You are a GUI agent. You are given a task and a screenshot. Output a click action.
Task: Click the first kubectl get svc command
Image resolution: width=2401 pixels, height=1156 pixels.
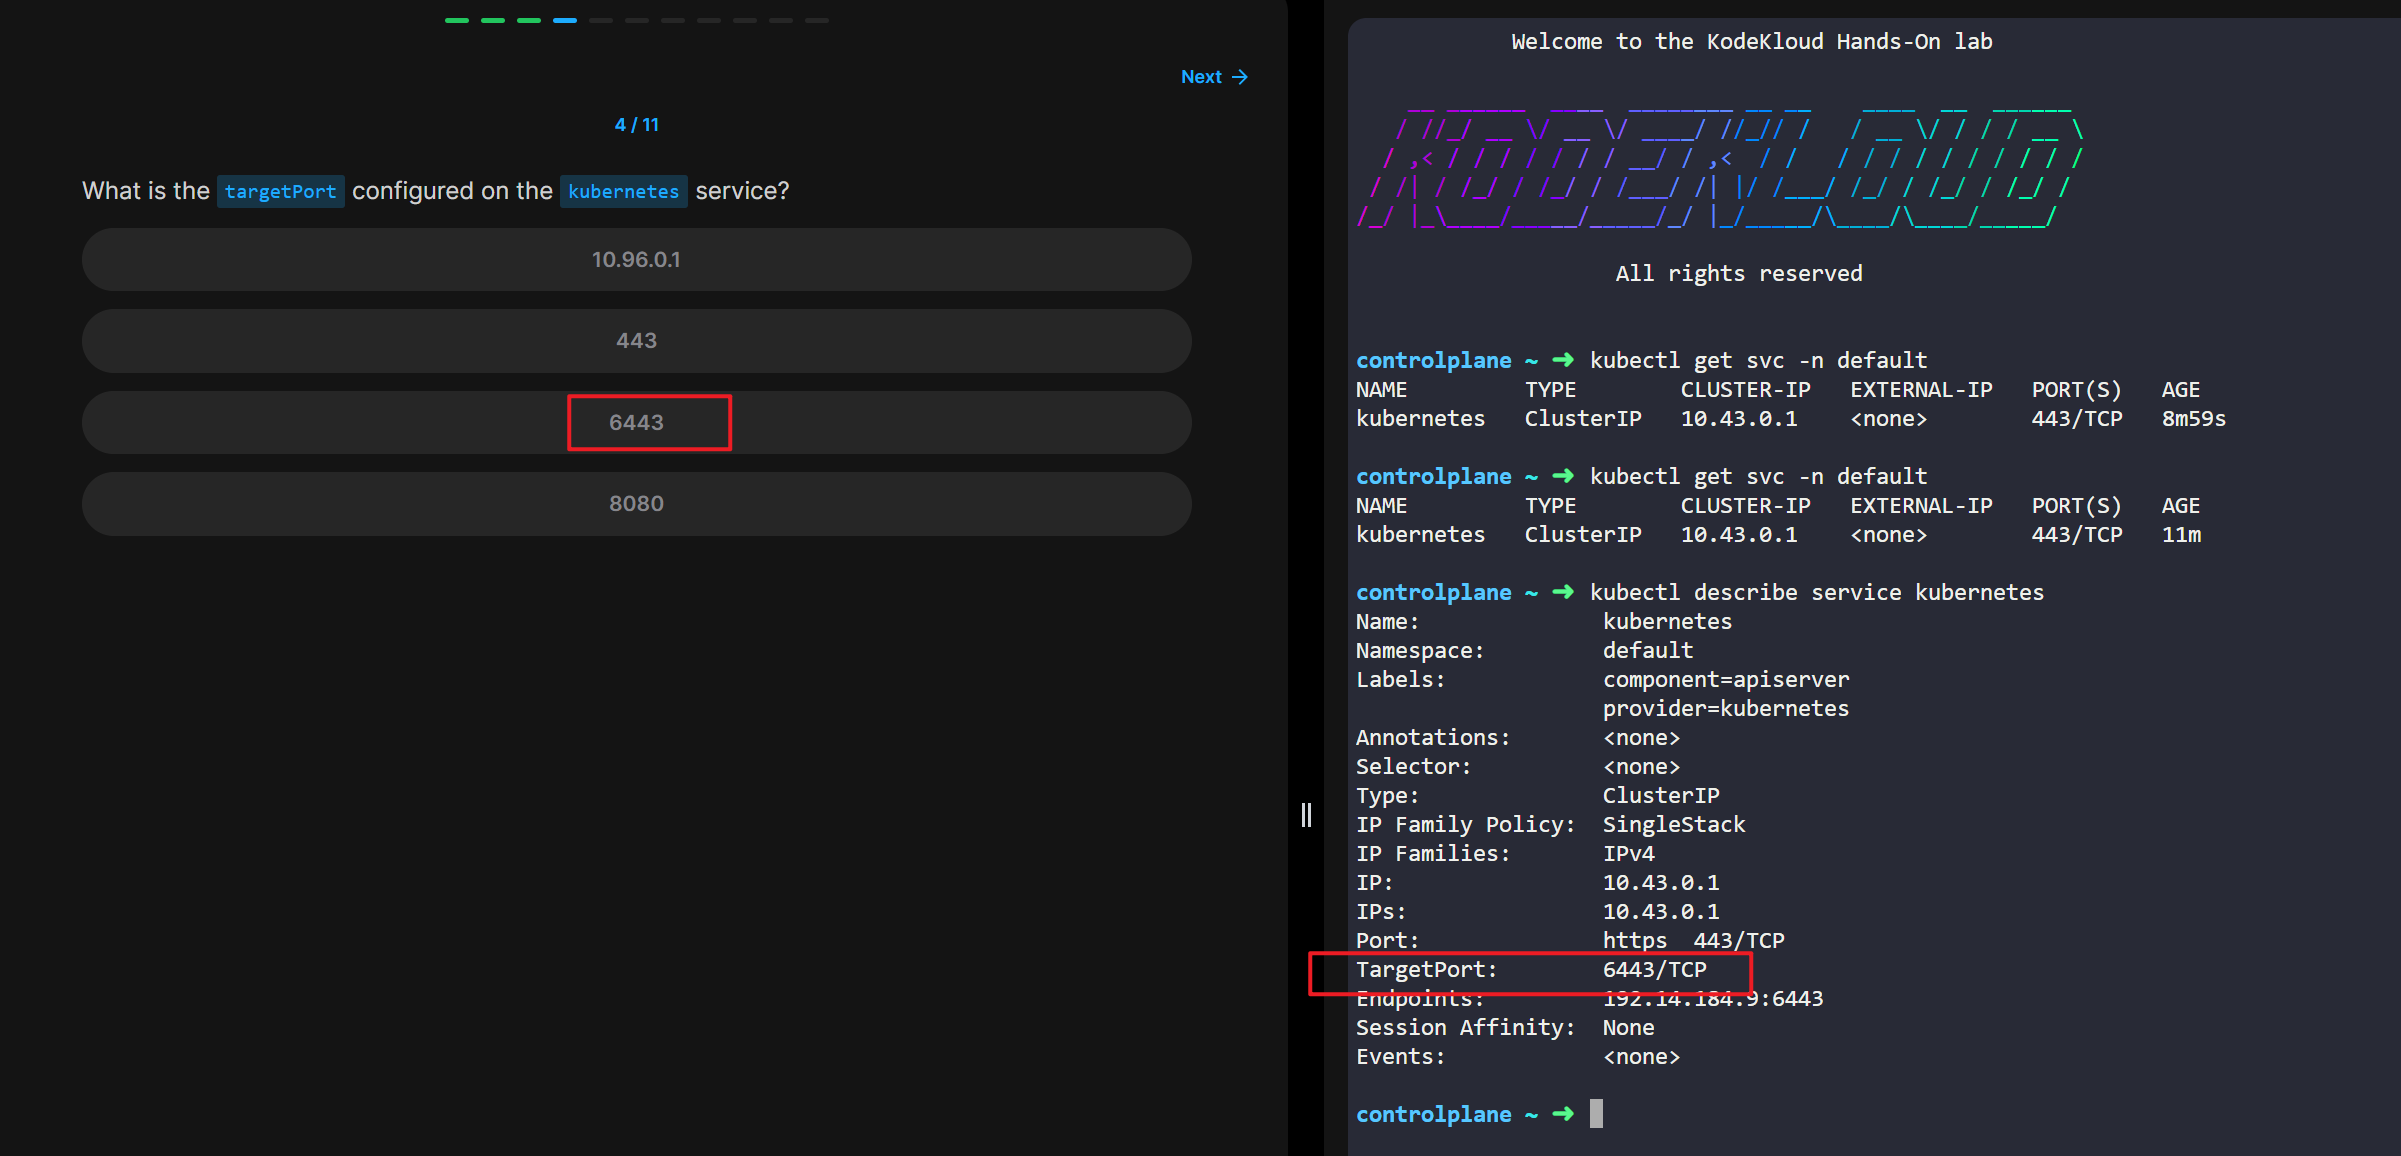[x=1758, y=361]
